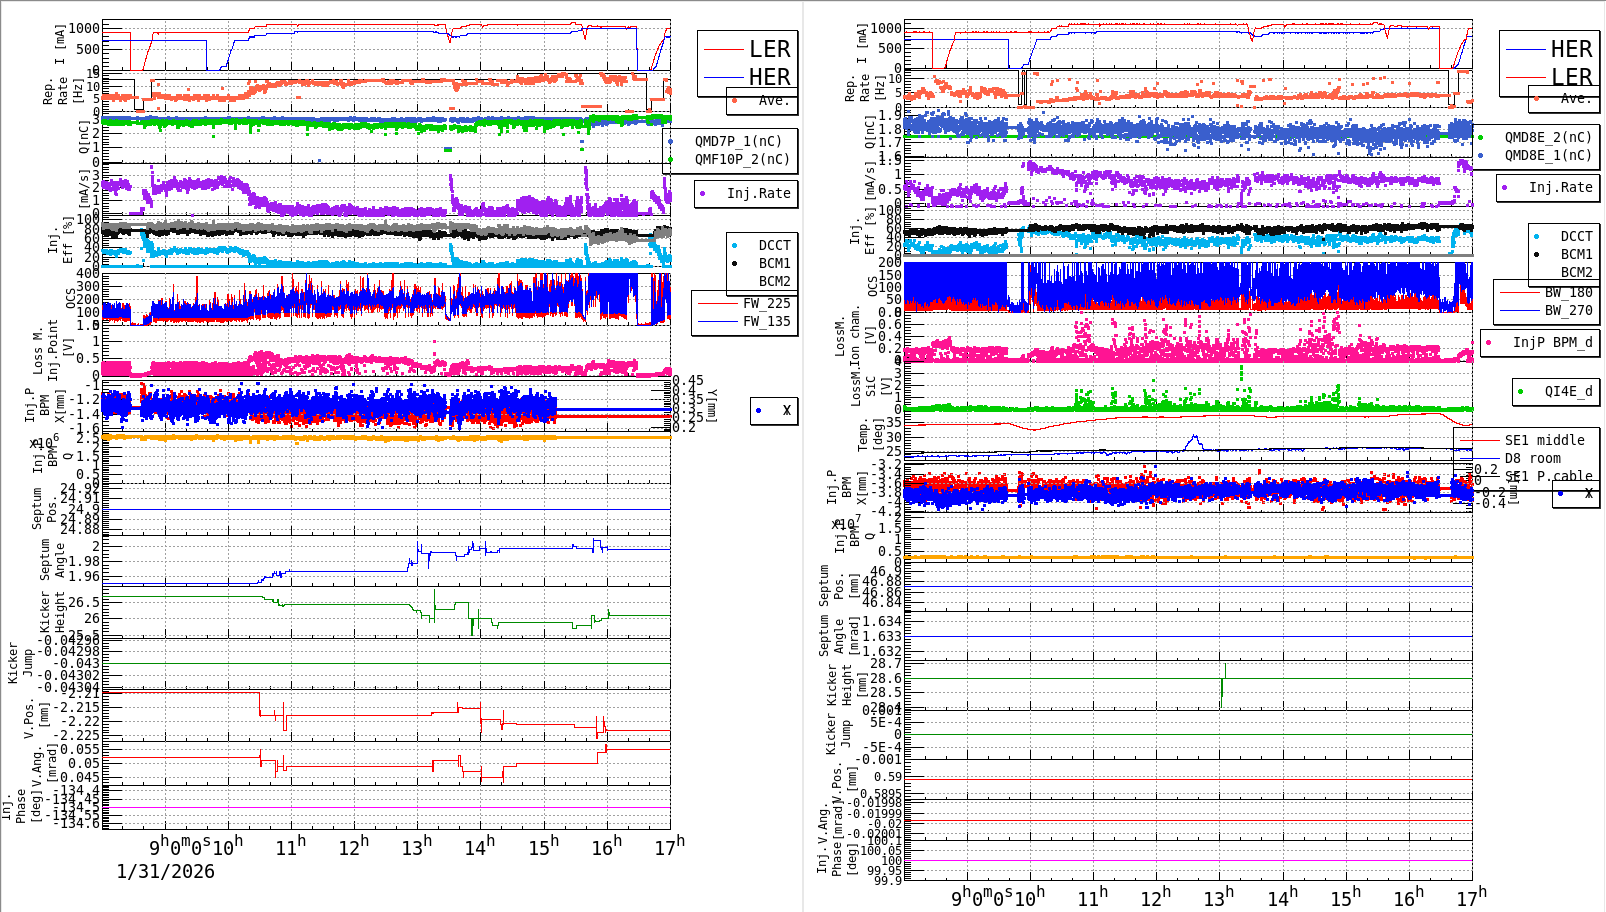Viewport: 1606px width, 912px height.
Task: Click the orange Ave. marker icon
Action: coord(734,100)
